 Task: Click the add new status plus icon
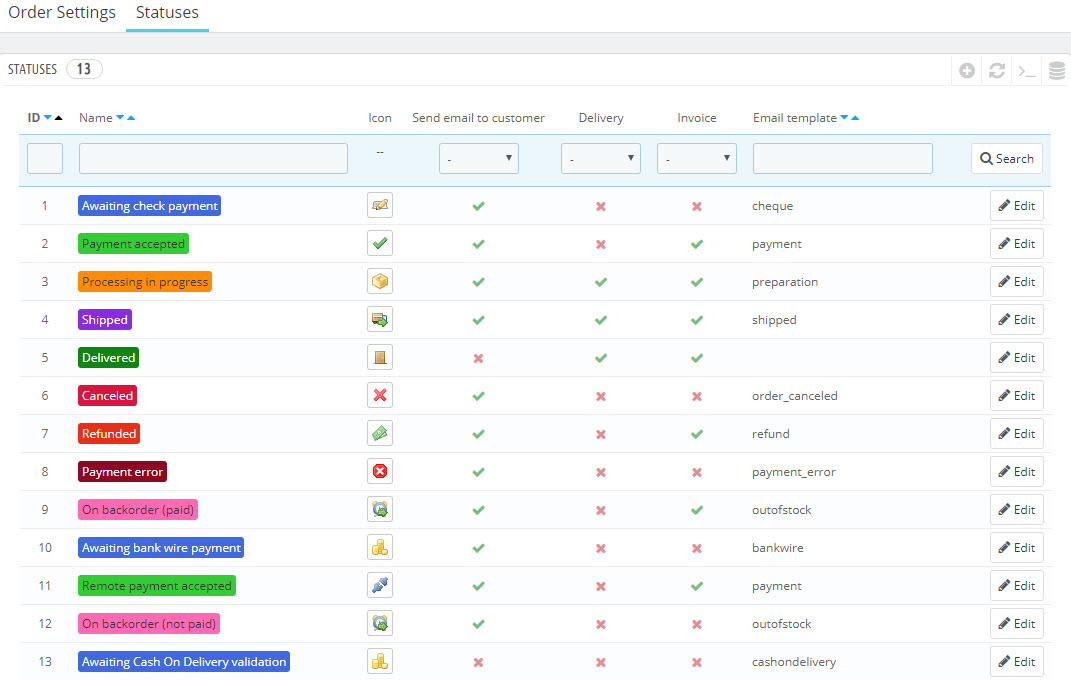(x=966, y=70)
